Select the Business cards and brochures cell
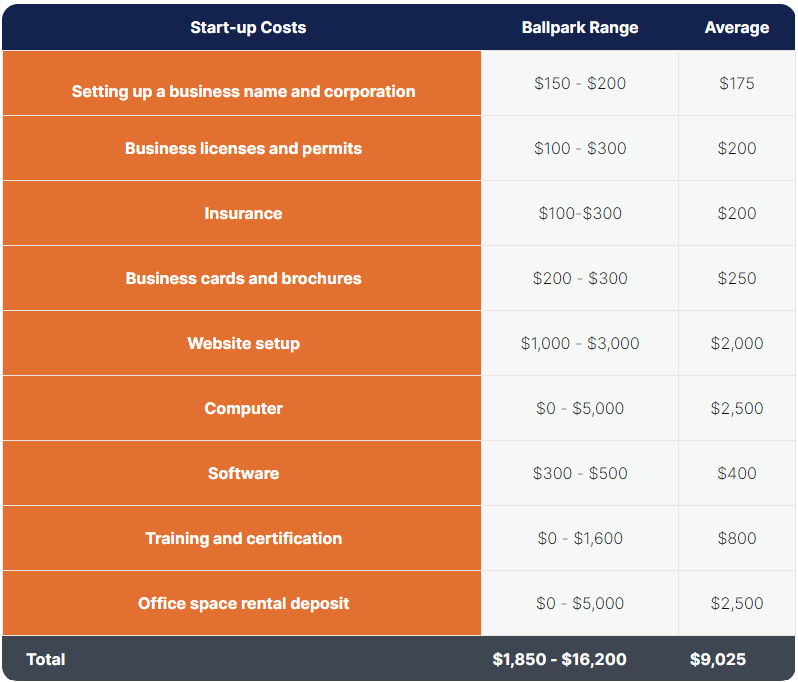798x682 pixels. (x=243, y=278)
